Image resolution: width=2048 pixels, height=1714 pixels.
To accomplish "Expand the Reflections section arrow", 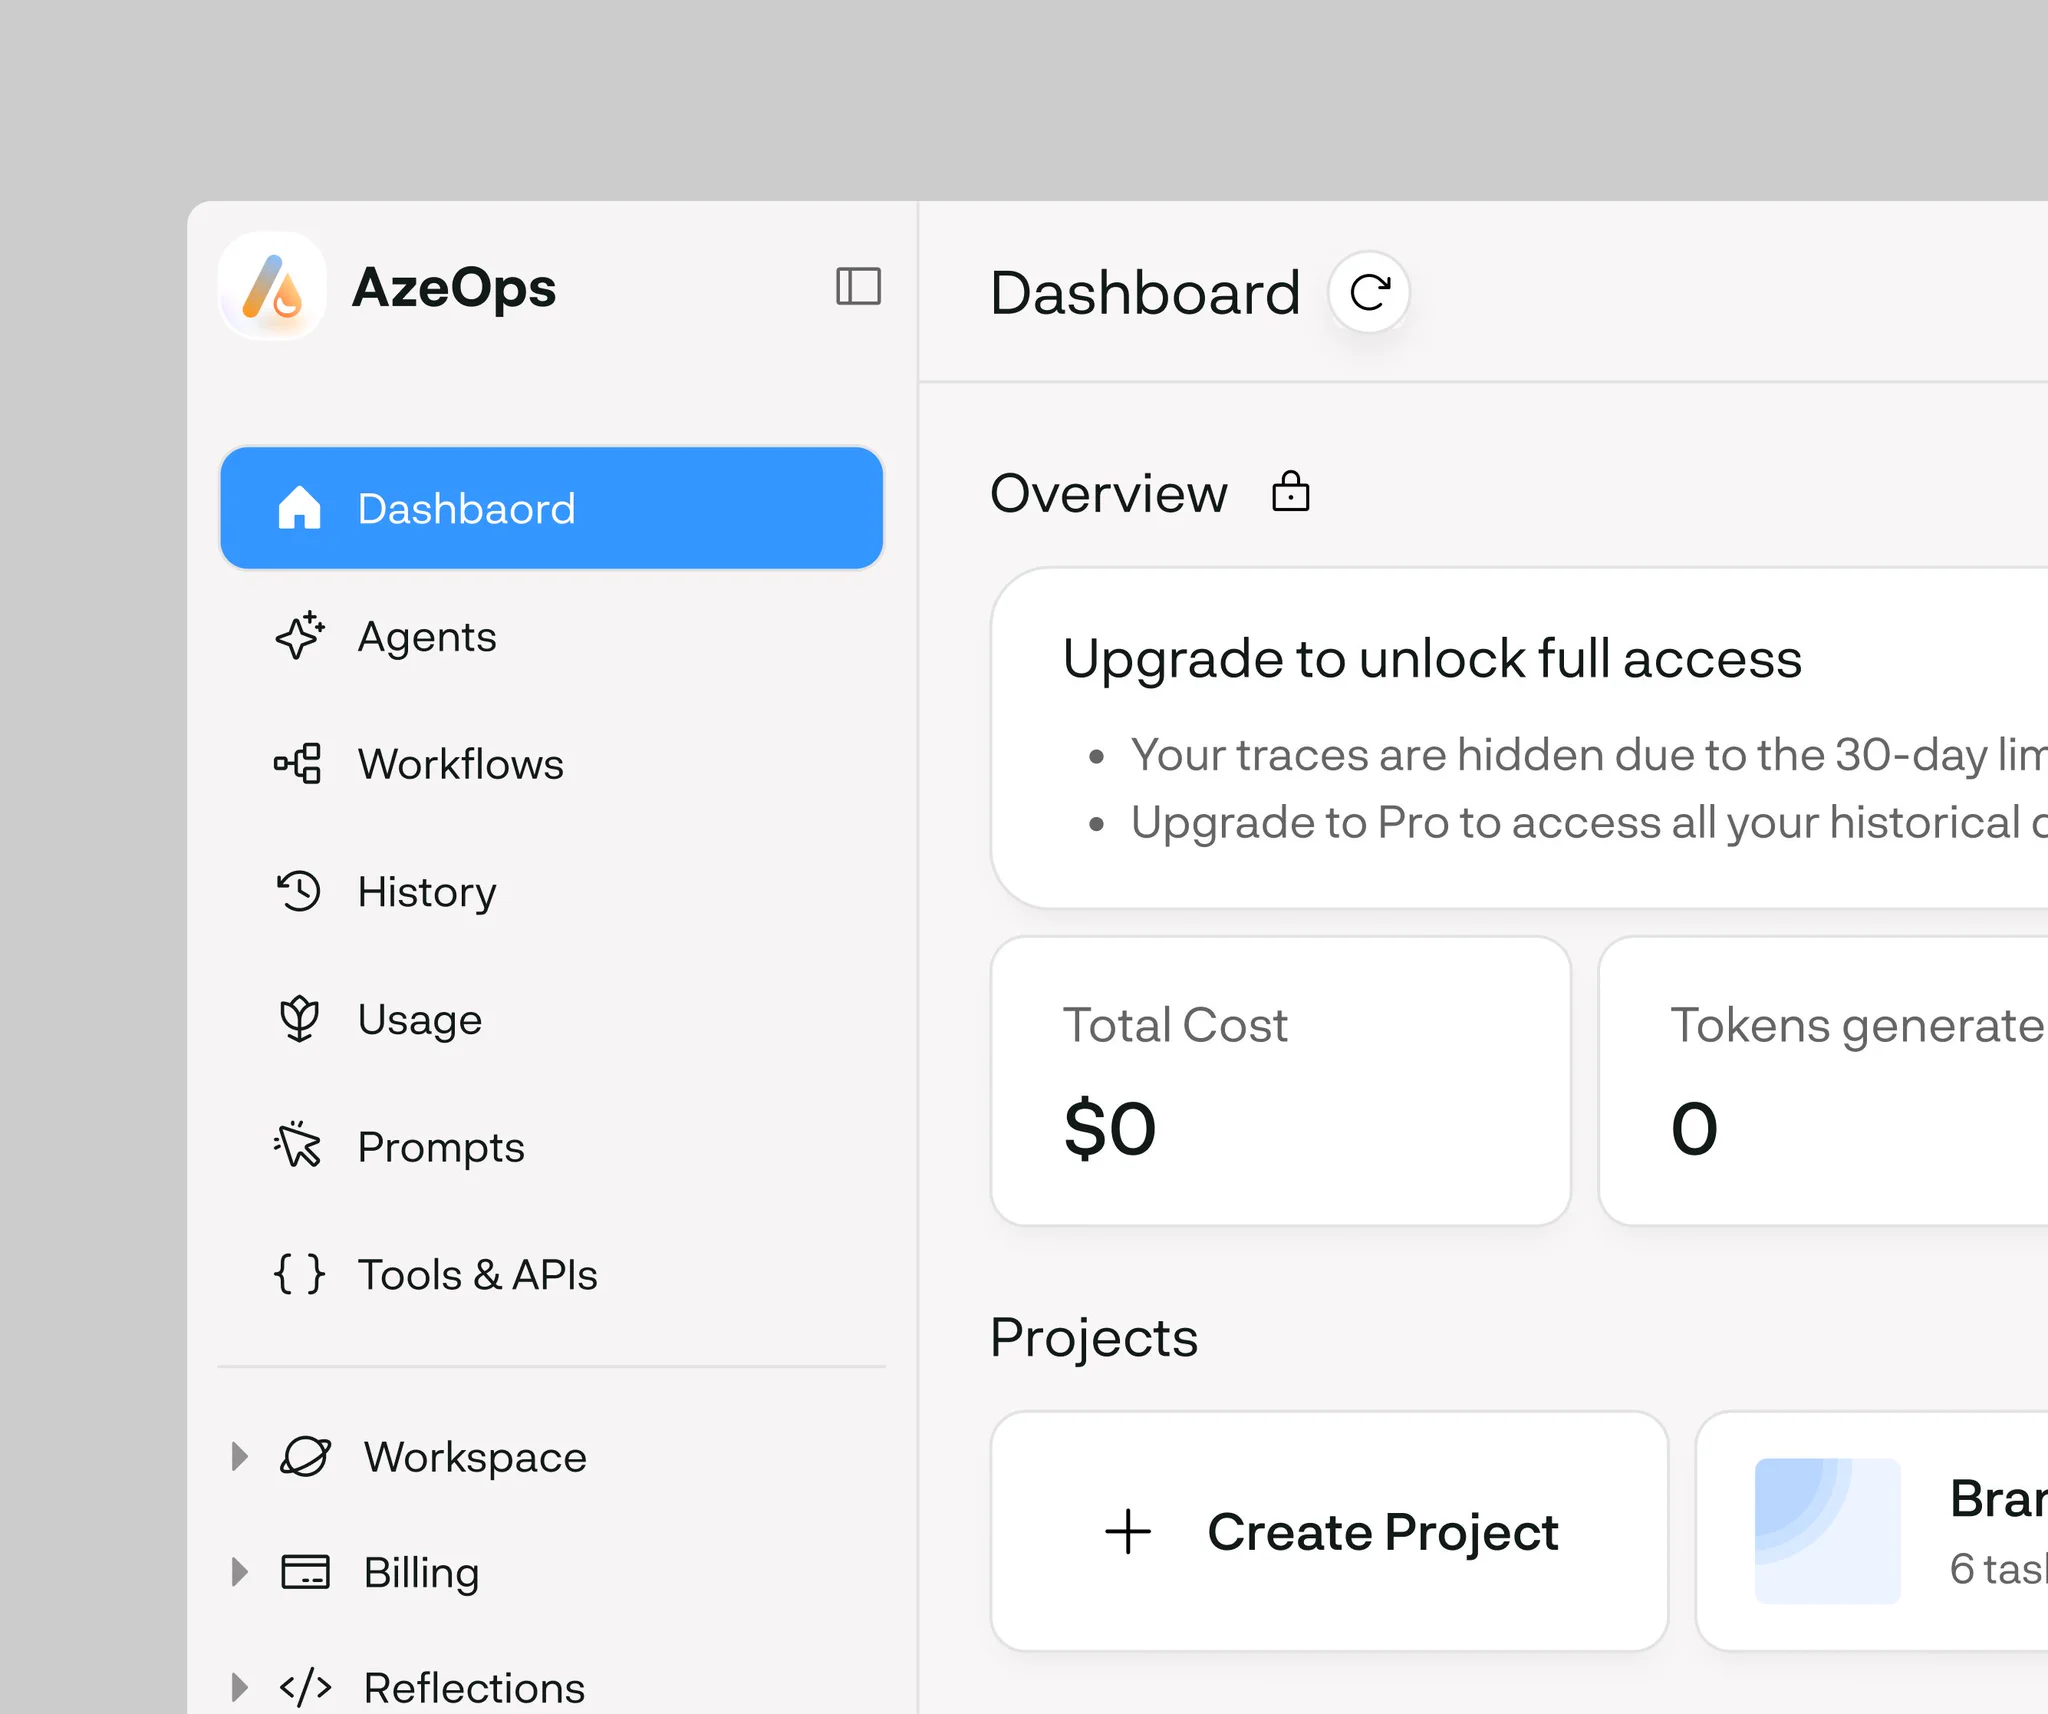I will [x=239, y=1687].
